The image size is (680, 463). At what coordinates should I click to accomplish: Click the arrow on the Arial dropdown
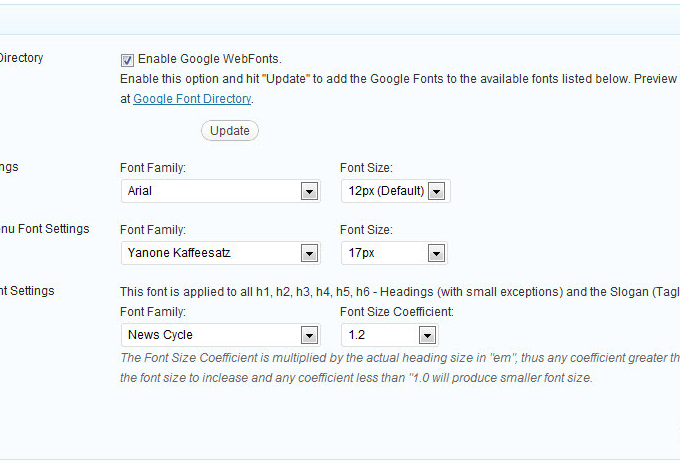click(x=309, y=191)
